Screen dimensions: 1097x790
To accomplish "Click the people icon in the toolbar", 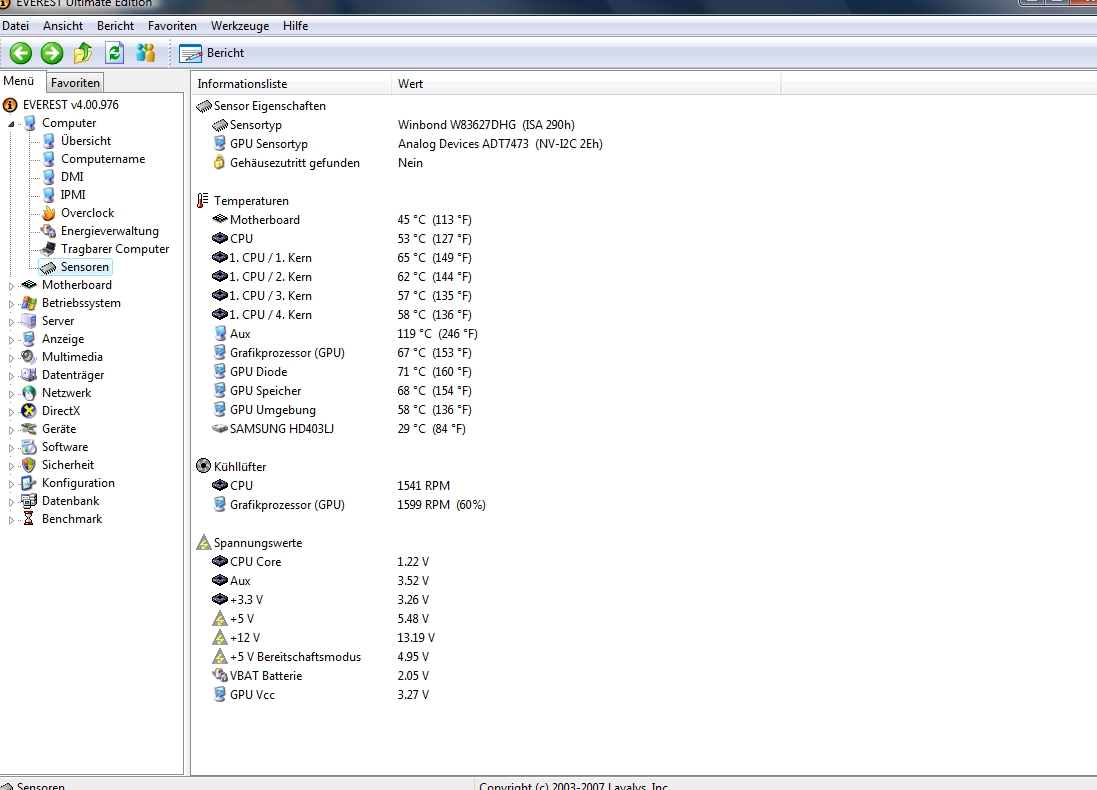I will 146,52.
